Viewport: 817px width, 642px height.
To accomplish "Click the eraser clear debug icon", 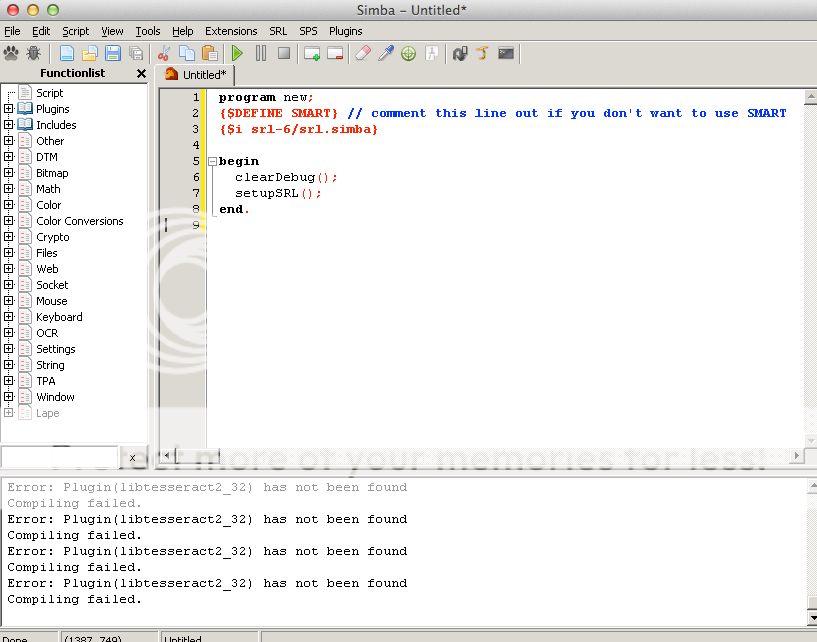I will (362, 53).
